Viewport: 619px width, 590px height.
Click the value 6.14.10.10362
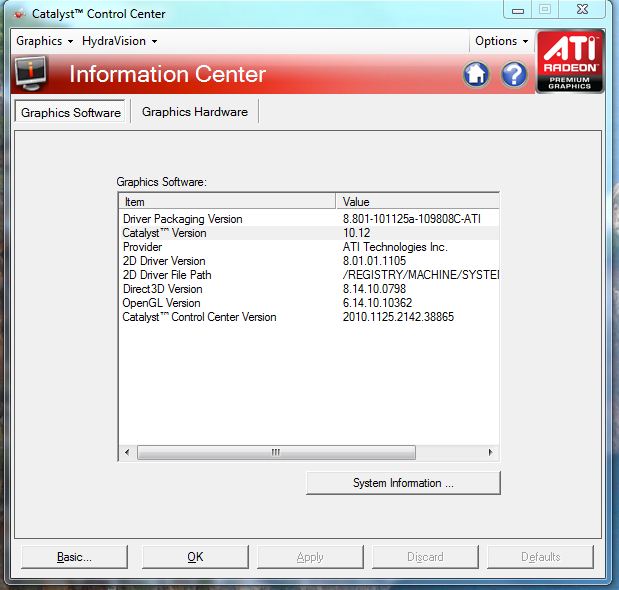pyautogui.click(x=377, y=303)
